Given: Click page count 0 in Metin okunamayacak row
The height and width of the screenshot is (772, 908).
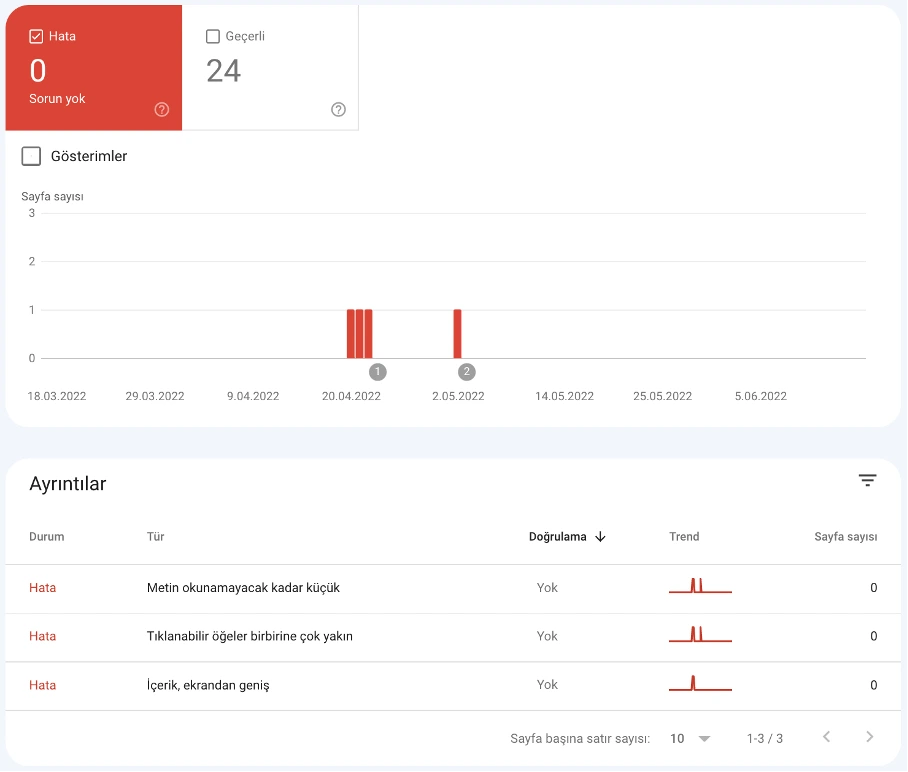Looking at the screenshot, I should (873, 588).
